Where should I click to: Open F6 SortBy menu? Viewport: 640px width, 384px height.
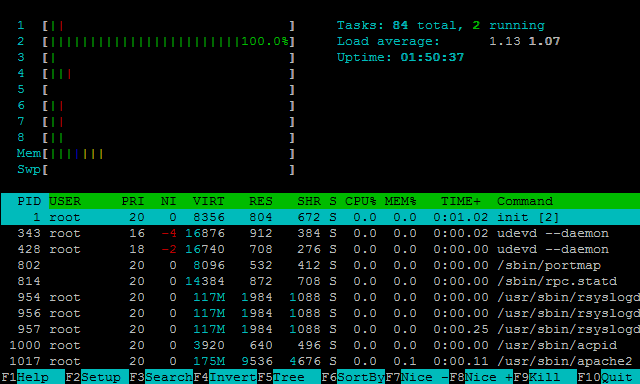point(353,377)
